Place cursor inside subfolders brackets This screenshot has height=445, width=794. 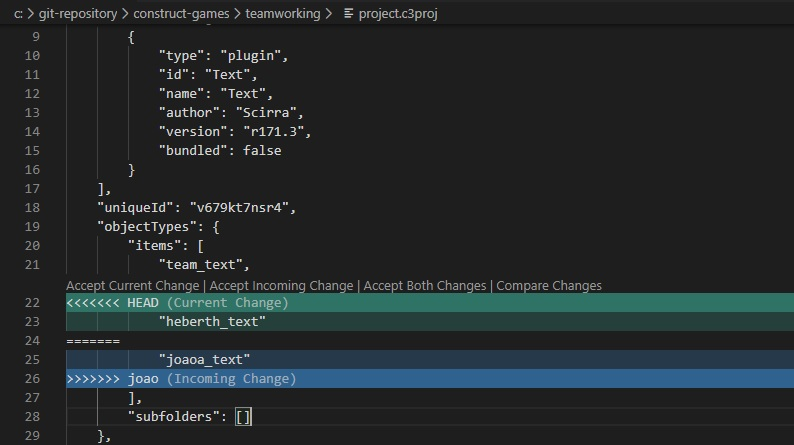[x=243, y=417]
